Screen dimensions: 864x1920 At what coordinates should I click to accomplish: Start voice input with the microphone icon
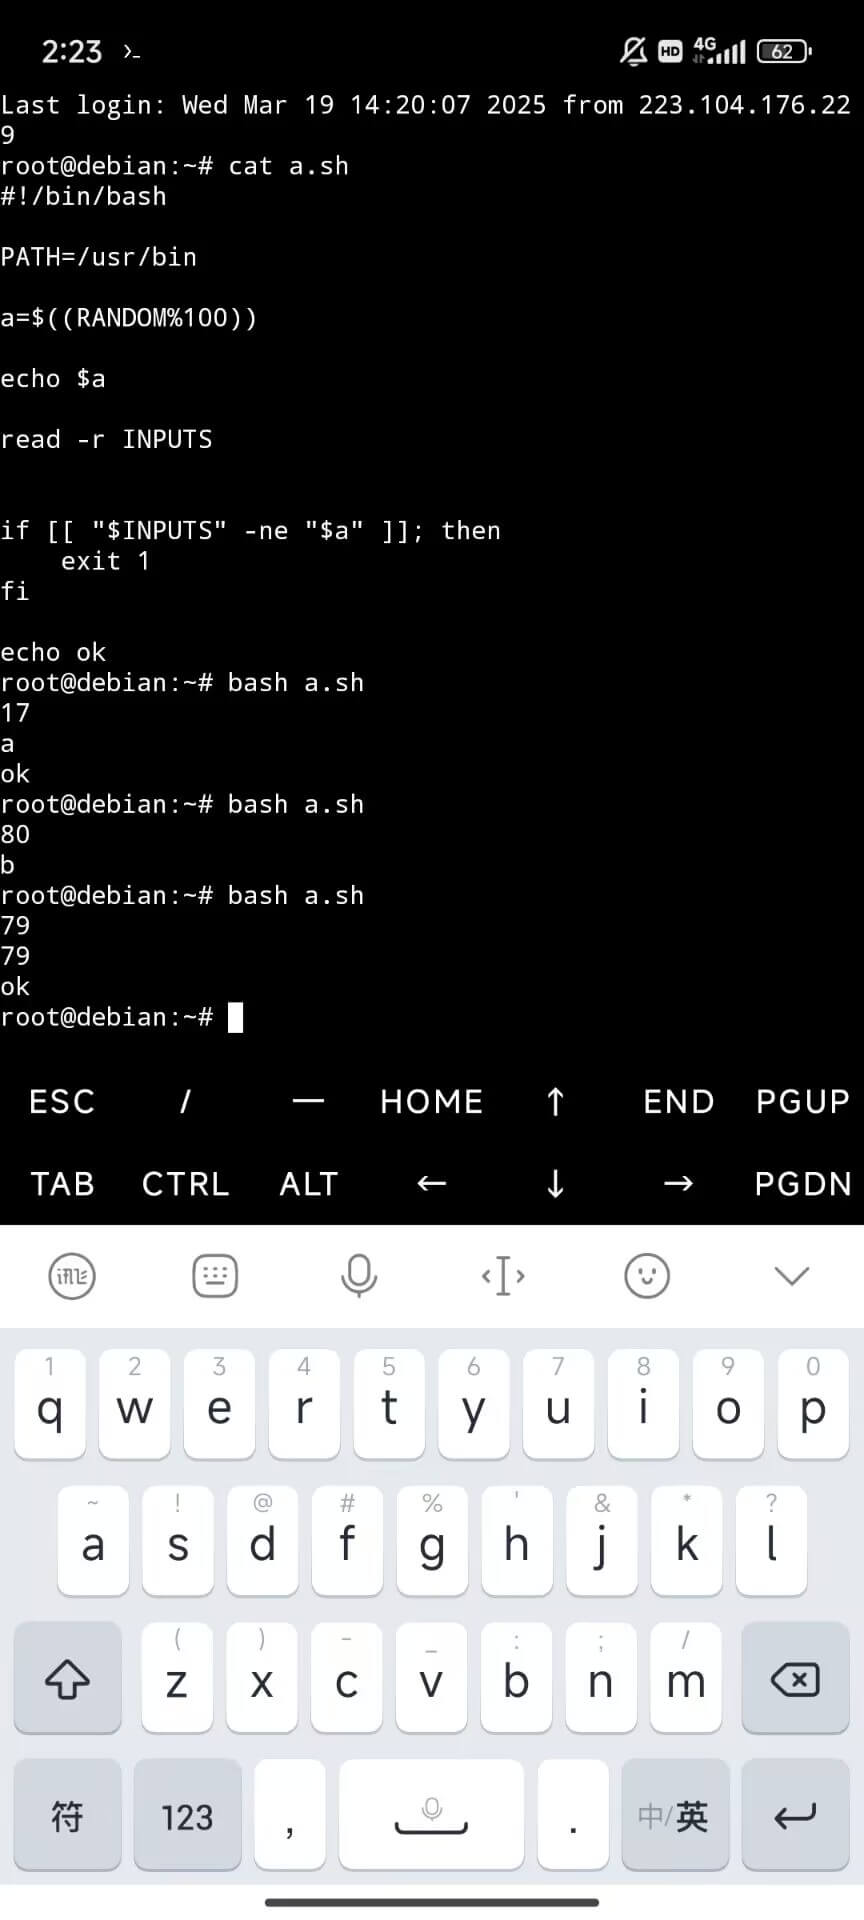[359, 1276]
